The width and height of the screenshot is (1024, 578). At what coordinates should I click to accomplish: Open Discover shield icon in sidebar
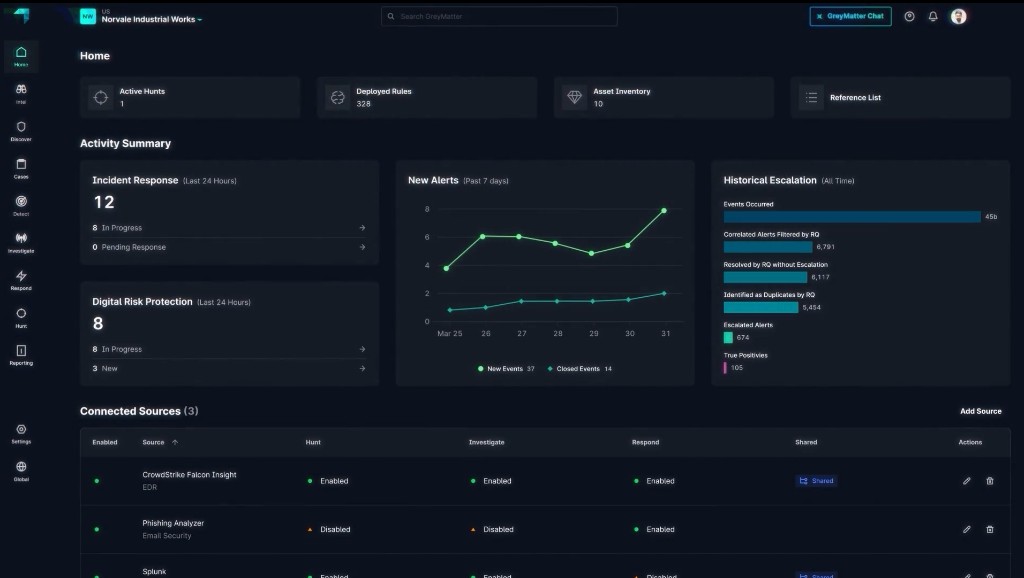21,131
